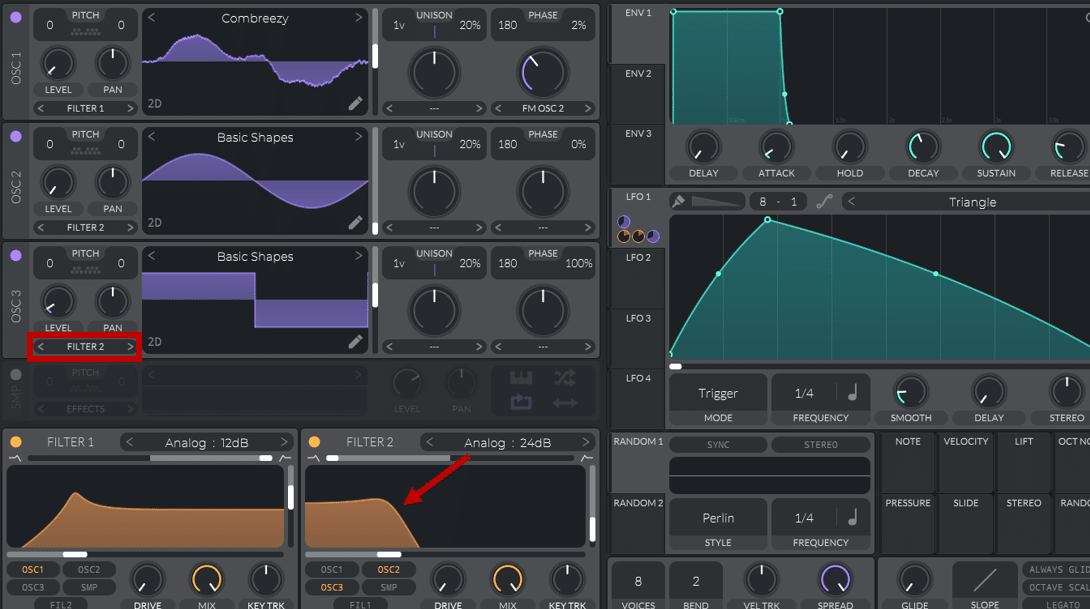Click LFO 1 modulation target circles
This screenshot has width=1090, height=609.
tap(638, 230)
